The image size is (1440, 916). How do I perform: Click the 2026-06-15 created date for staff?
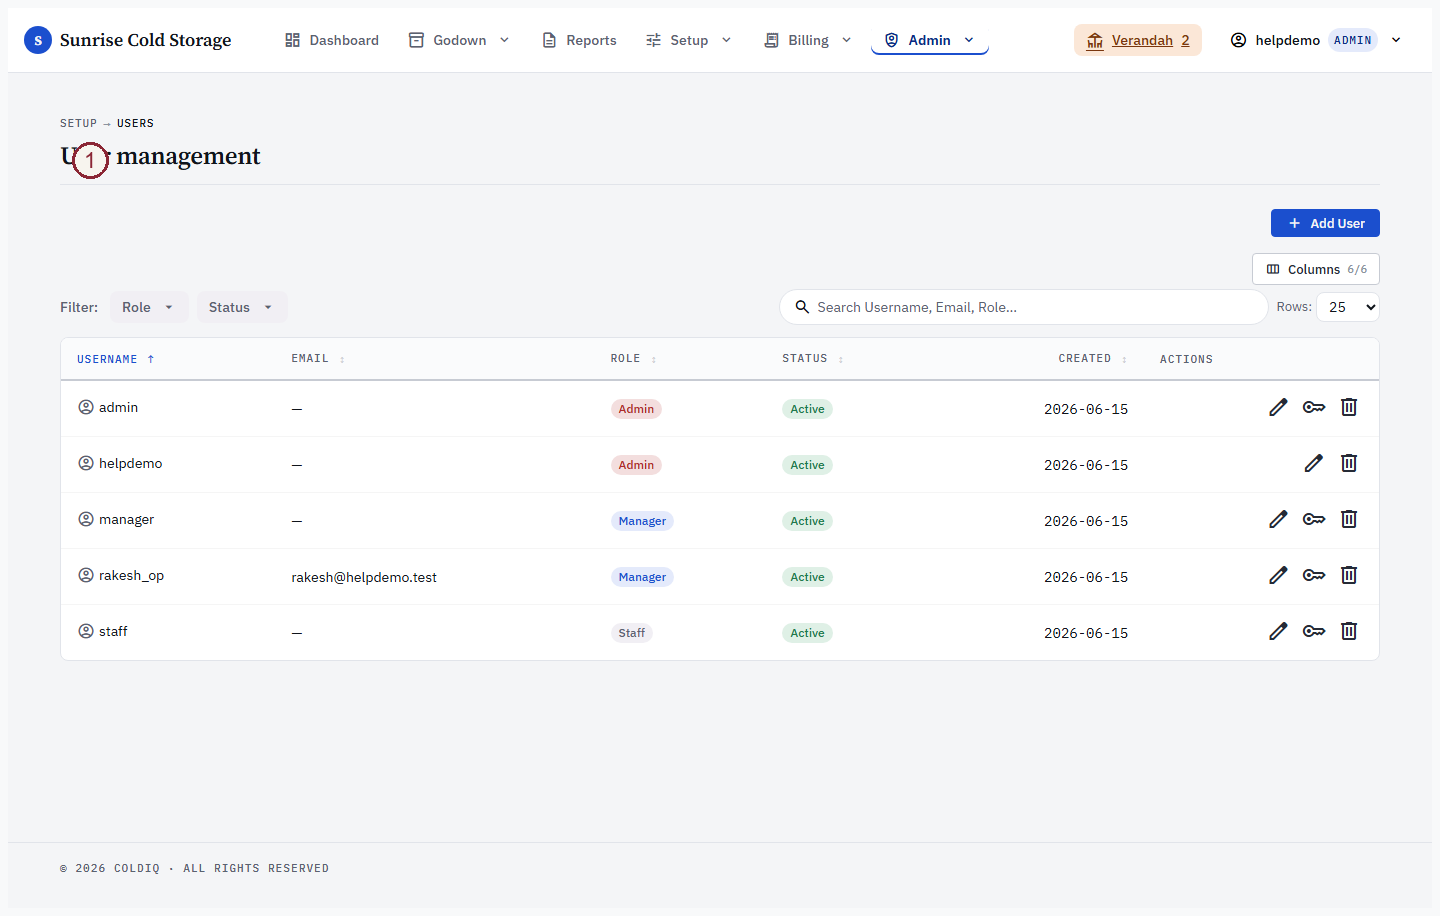(x=1086, y=633)
